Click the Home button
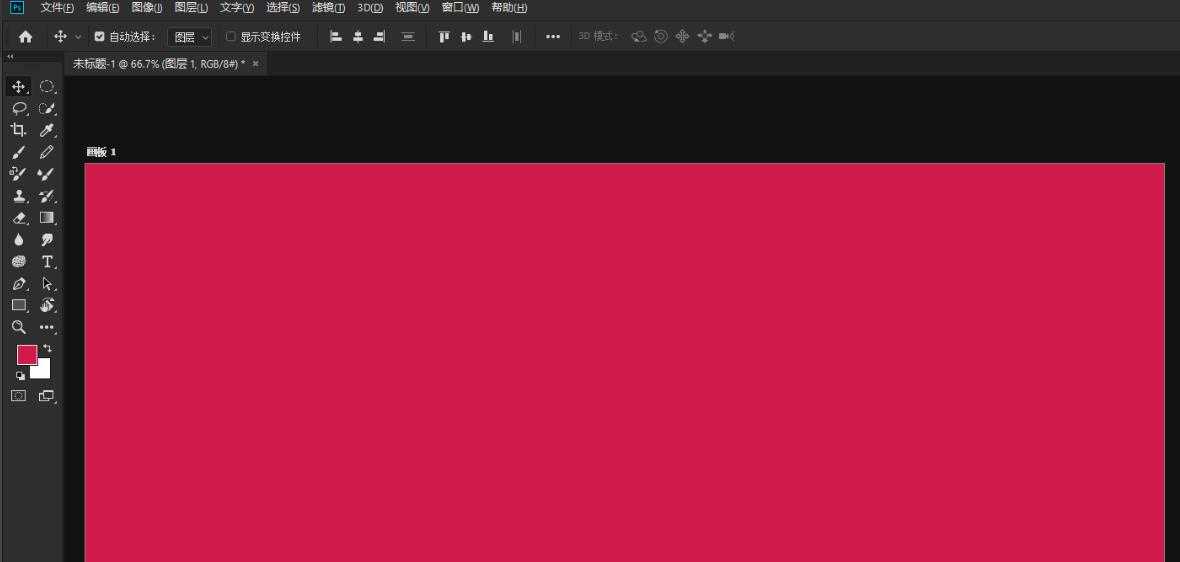 pyautogui.click(x=25, y=37)
